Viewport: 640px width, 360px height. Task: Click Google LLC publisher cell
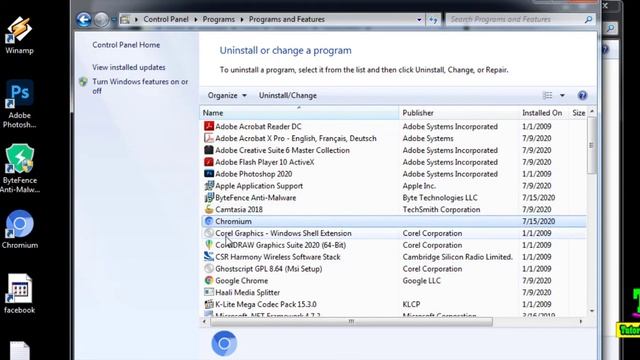coord(422,281)
